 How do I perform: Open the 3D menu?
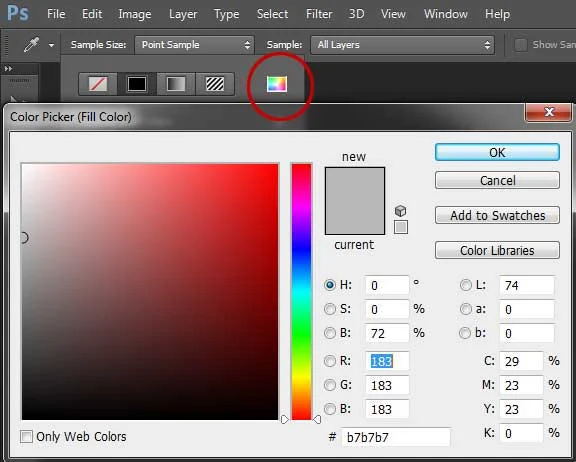point(356,14)
